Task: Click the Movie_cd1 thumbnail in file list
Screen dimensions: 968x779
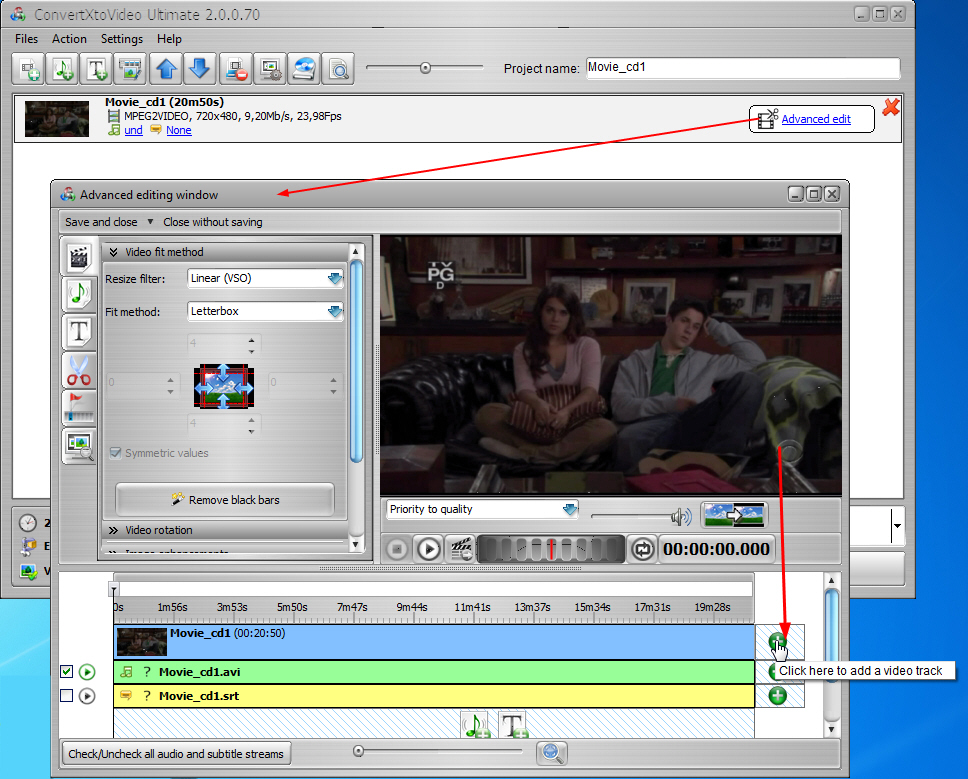Action: [x=57, y=119]
